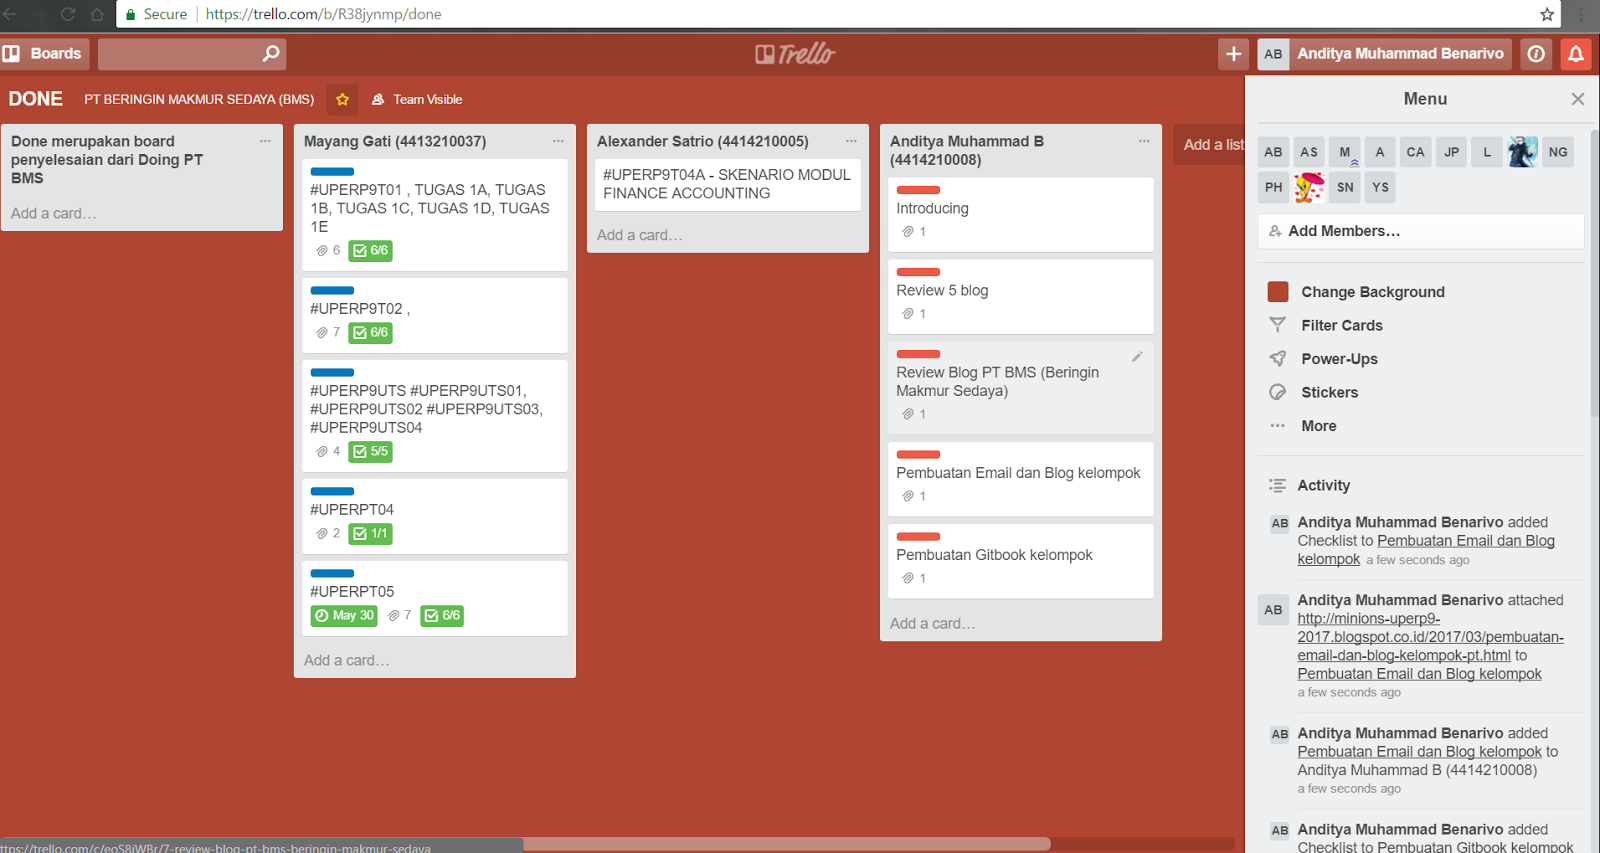Image resolution: width=1600 pixels, height=853 pixels.
Task: Bookmark page with browser star icon
Action: [1547, 14]
